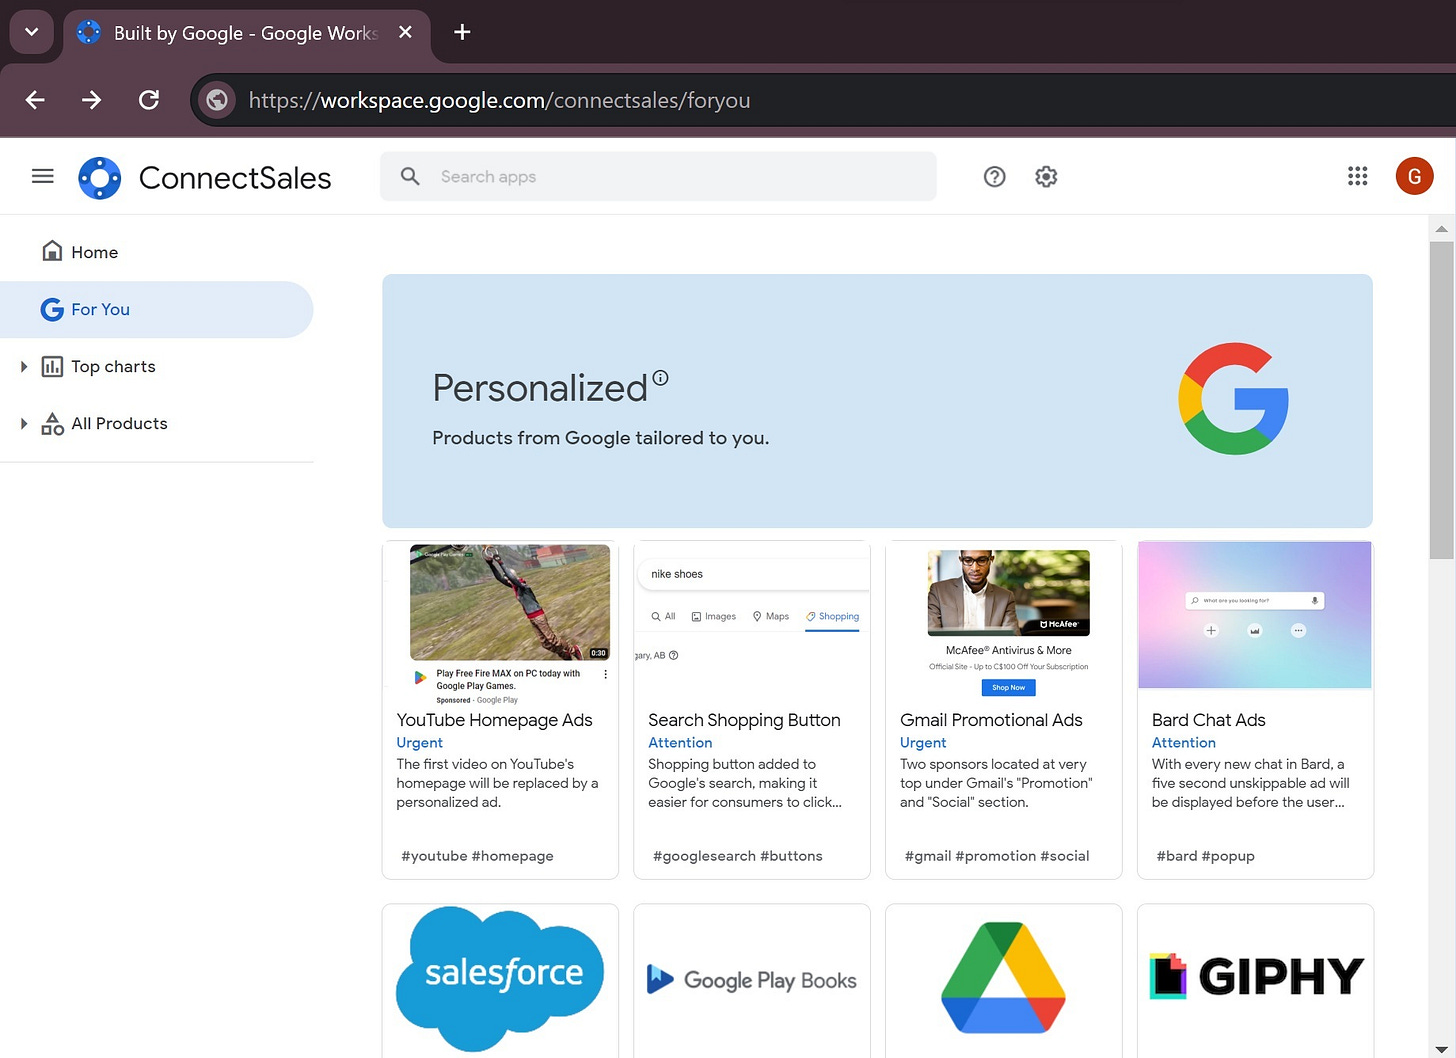Open the G account avatar

(1414, 177)
